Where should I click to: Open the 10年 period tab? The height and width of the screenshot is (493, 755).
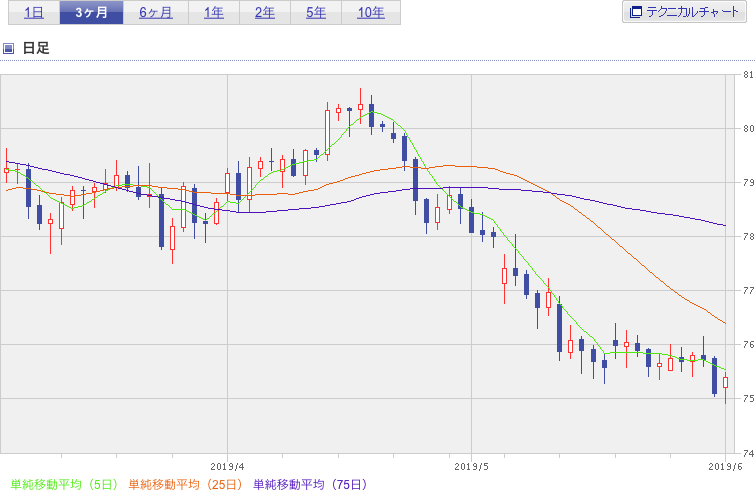371,13
